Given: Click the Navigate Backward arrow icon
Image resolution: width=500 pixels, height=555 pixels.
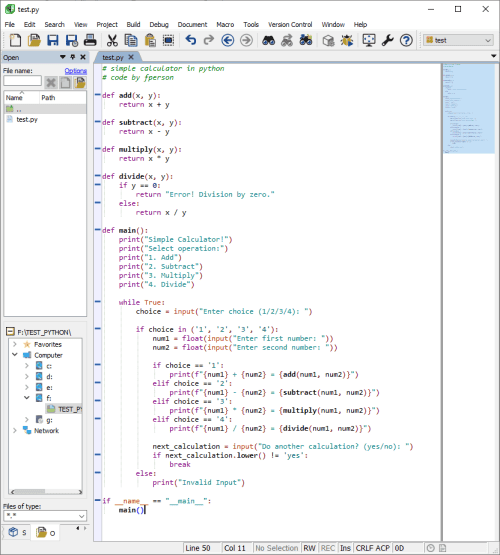Looking at the screenshot, I should [228, 40].
